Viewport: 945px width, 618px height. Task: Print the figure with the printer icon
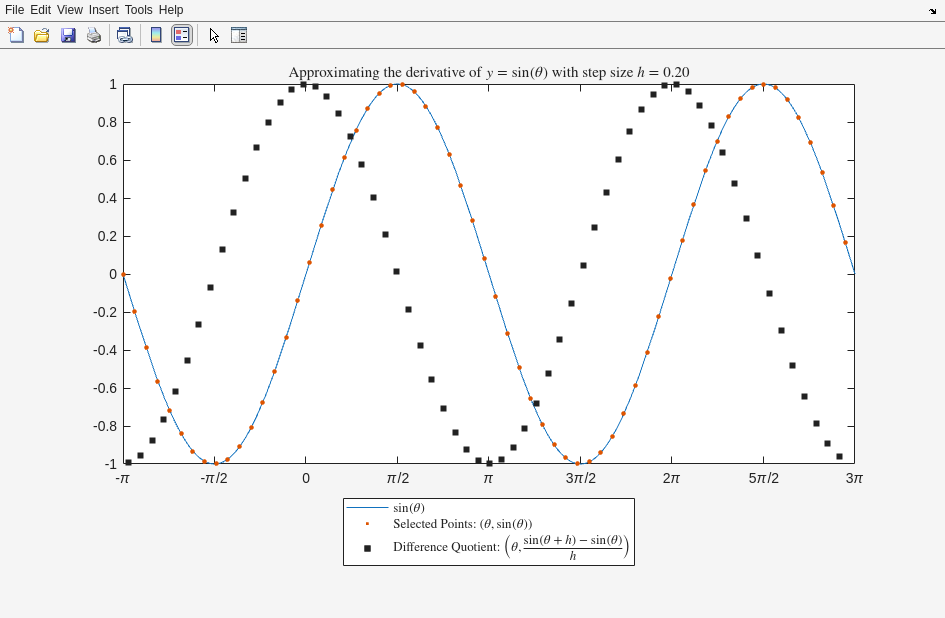pos(94,35)
